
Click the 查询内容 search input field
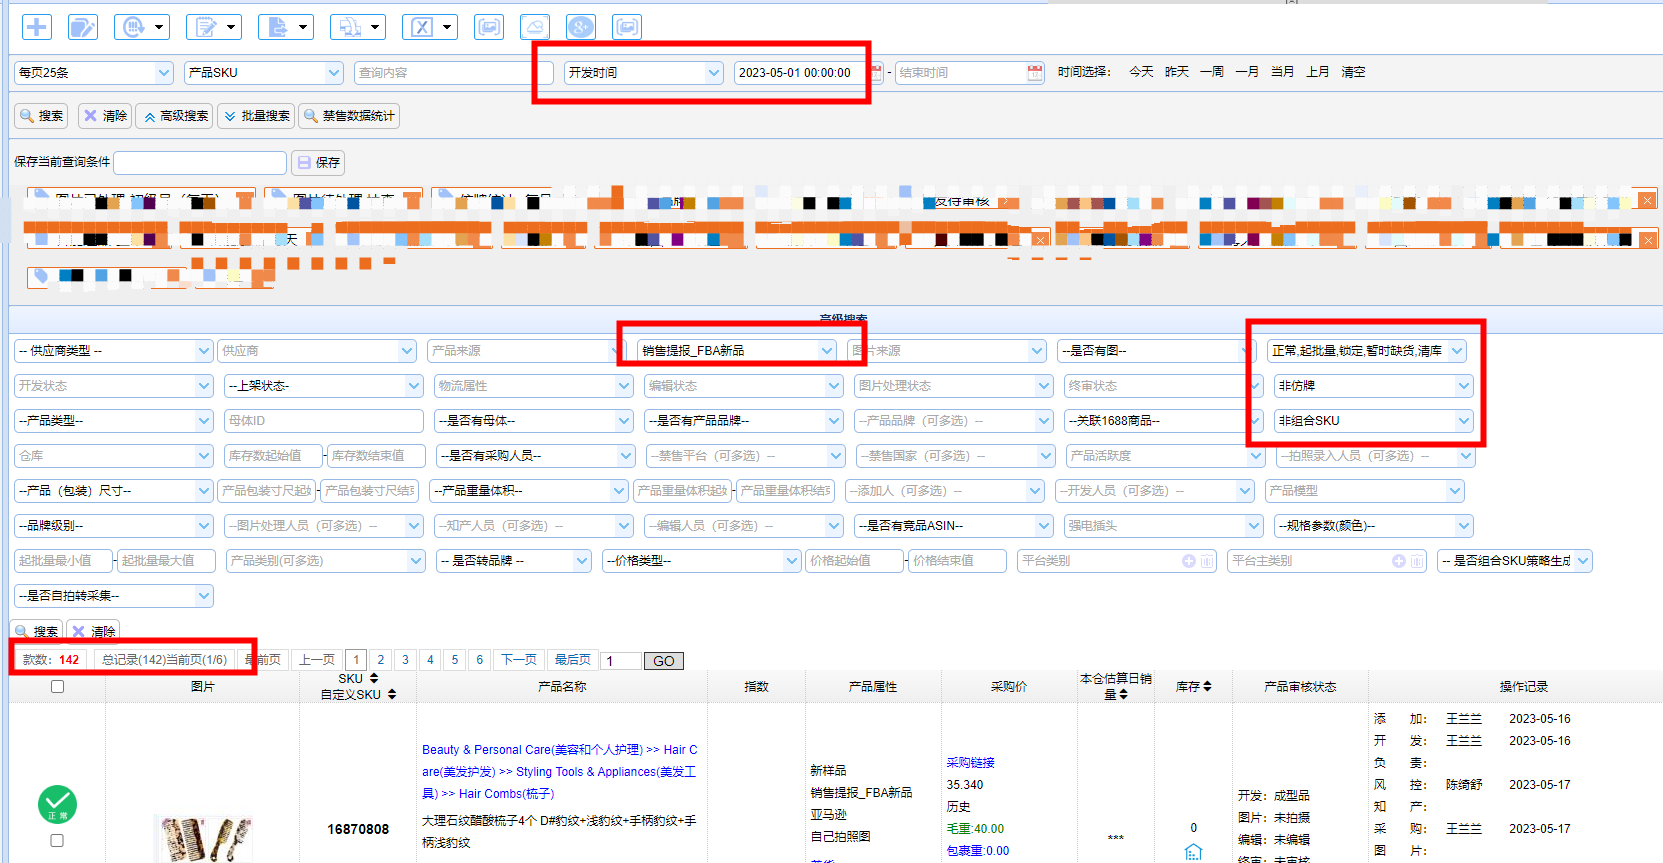point(454,72)
